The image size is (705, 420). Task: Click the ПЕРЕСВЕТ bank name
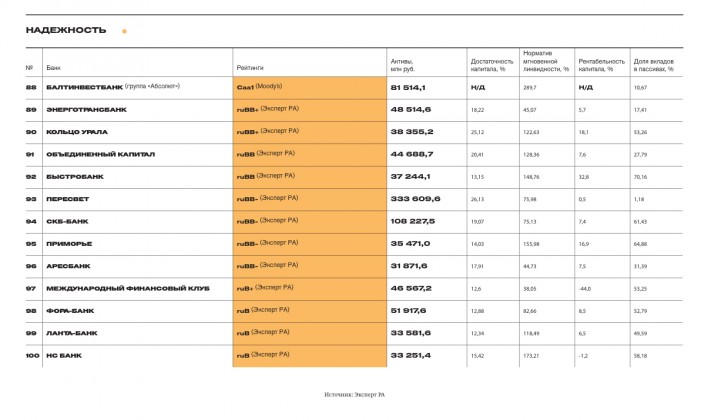62,198
